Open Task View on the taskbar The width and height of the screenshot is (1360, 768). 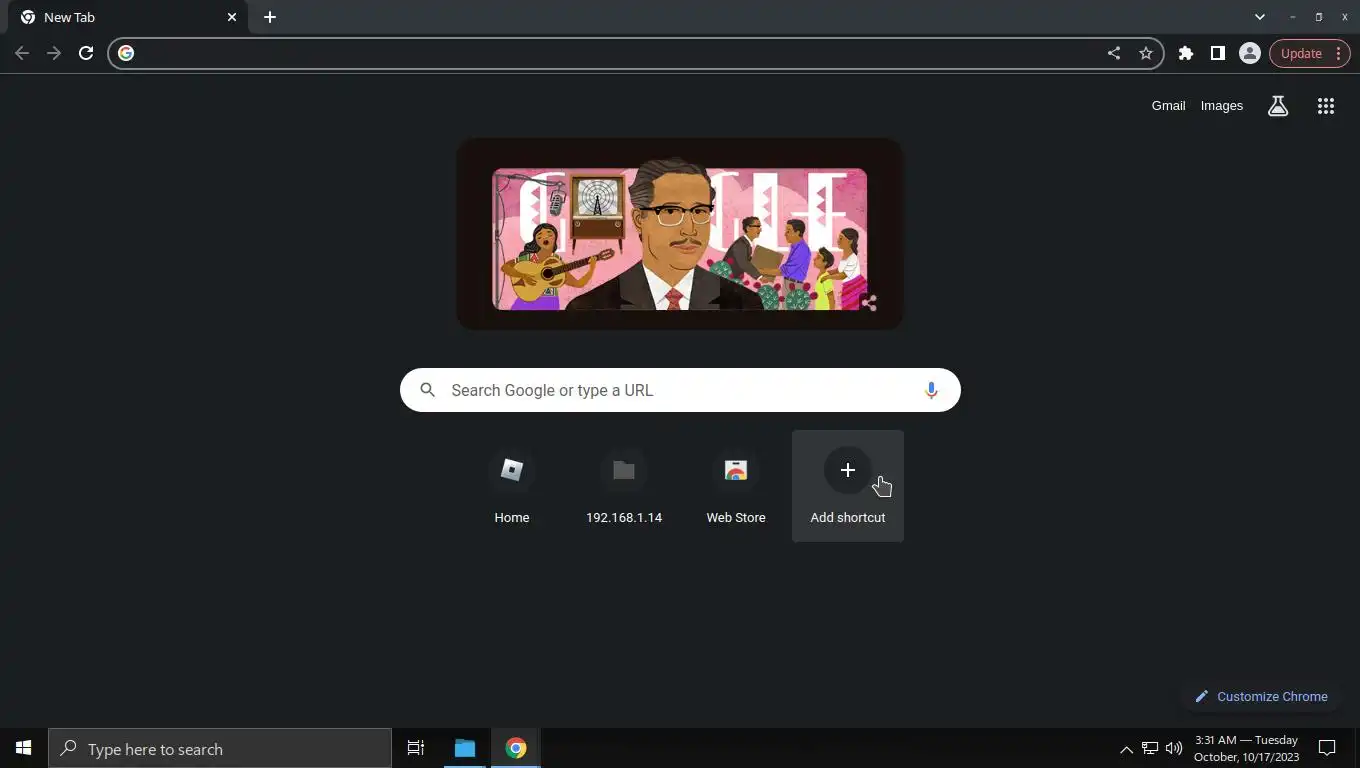point(416,748)
